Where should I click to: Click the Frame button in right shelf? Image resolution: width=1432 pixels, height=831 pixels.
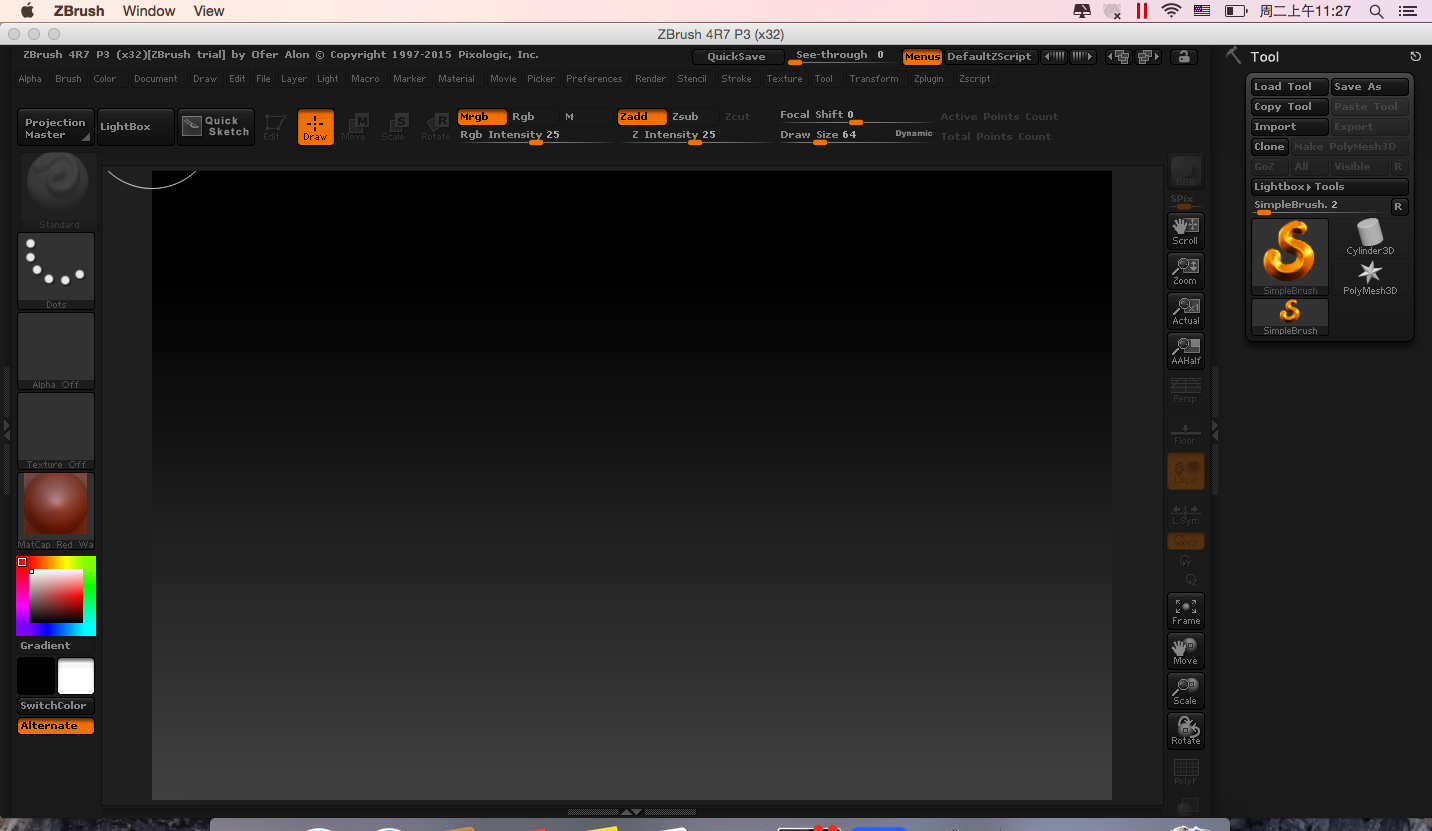1186,611
